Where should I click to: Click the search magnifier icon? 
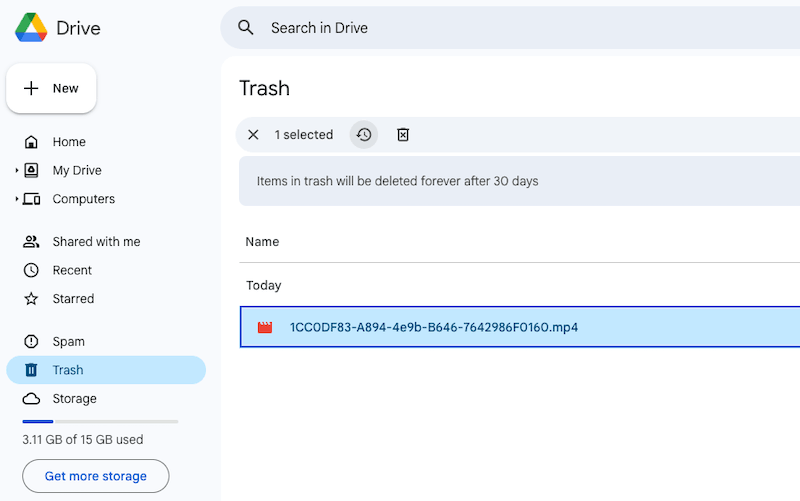246,28
